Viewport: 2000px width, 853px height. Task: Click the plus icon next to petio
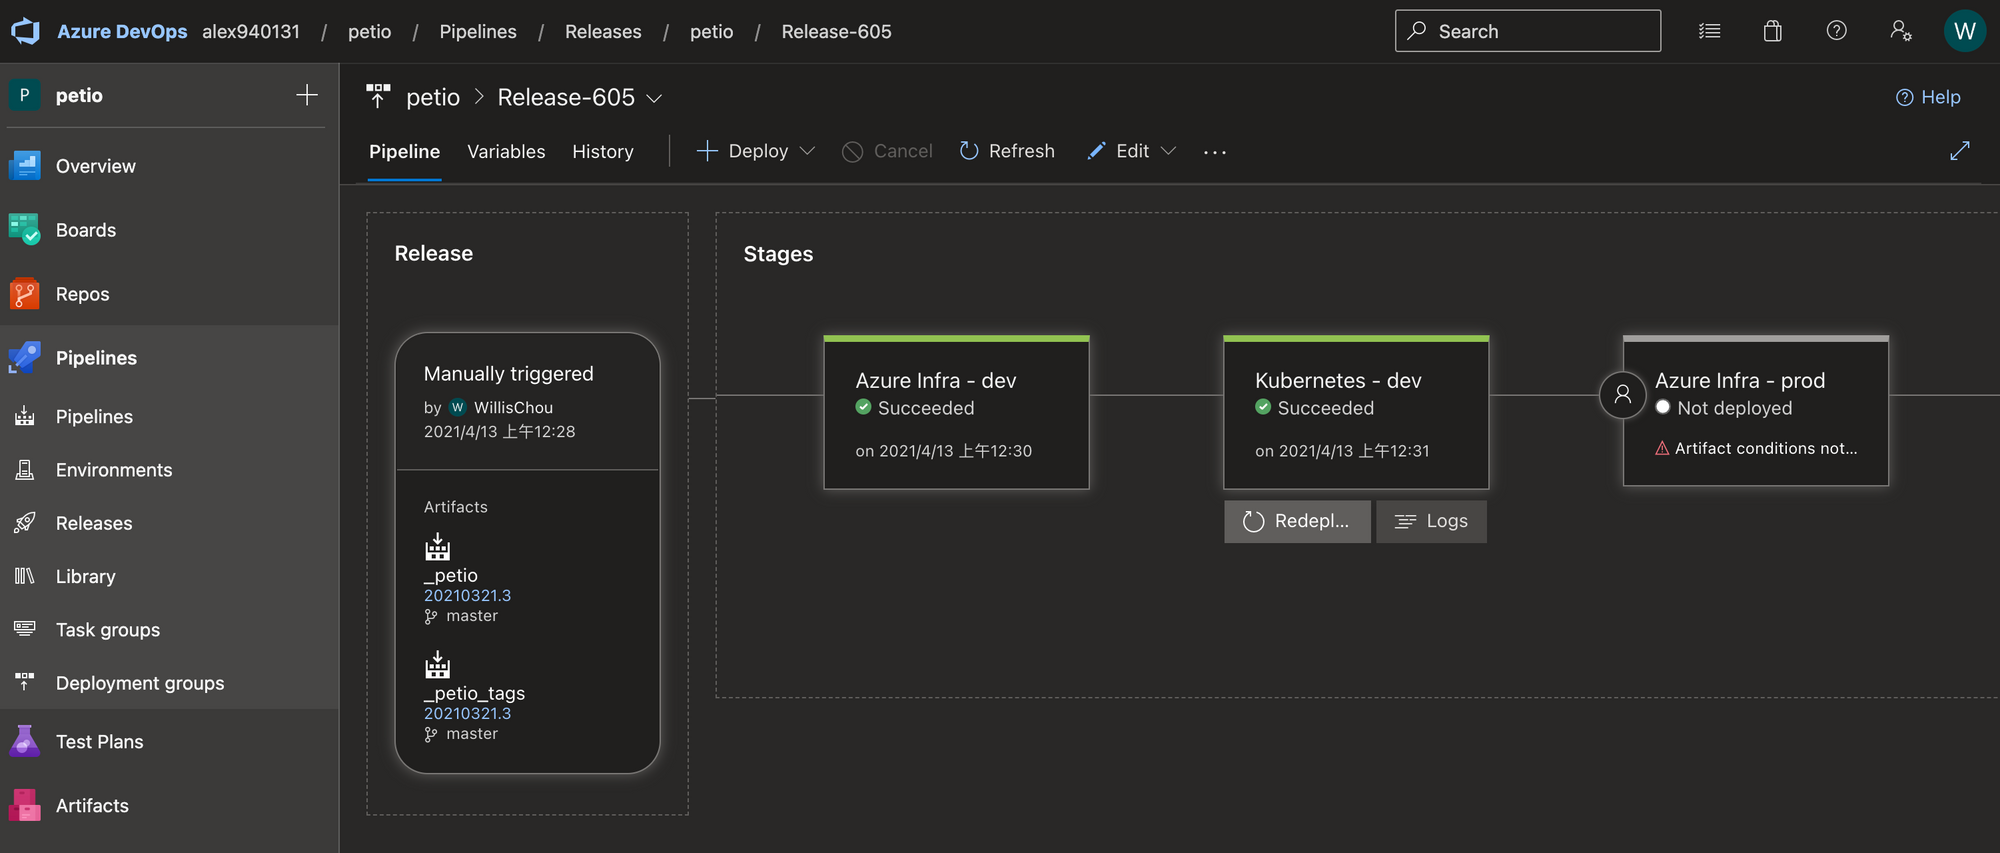[x=307, y=95]
